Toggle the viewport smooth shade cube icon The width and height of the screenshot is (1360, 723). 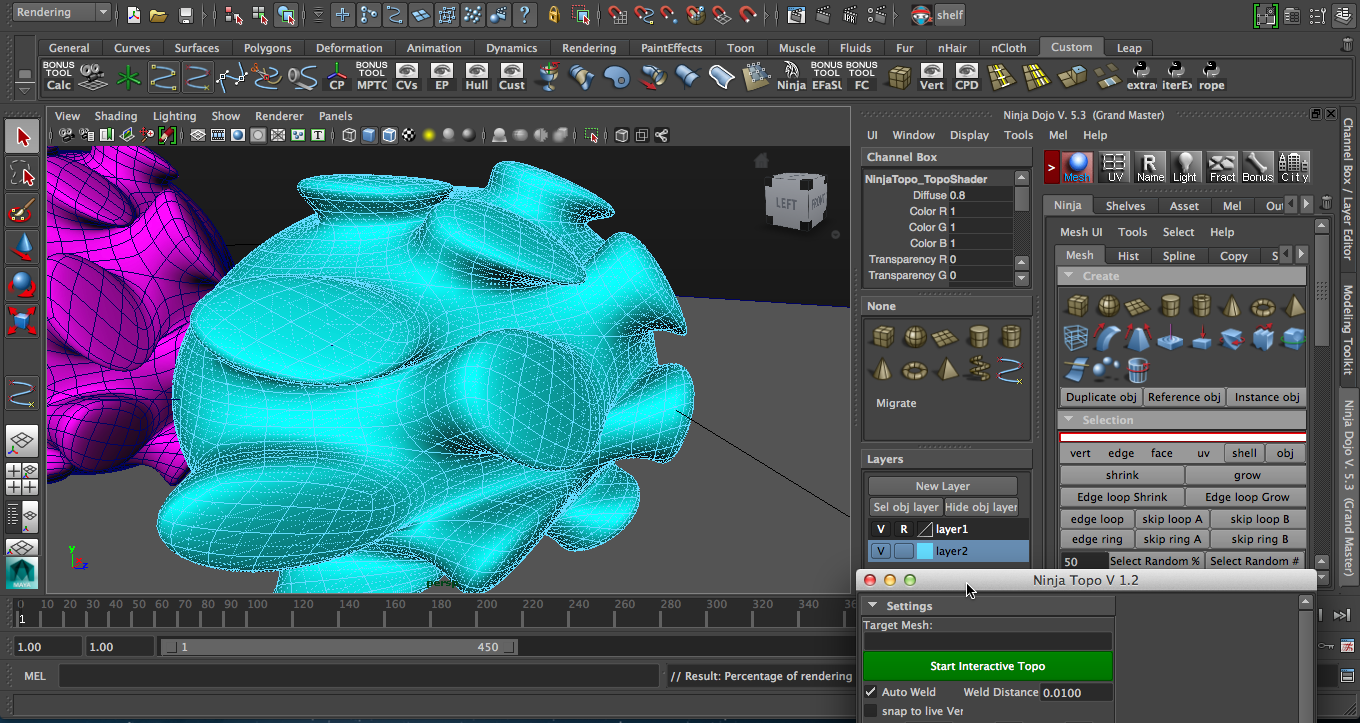(369, 136)
